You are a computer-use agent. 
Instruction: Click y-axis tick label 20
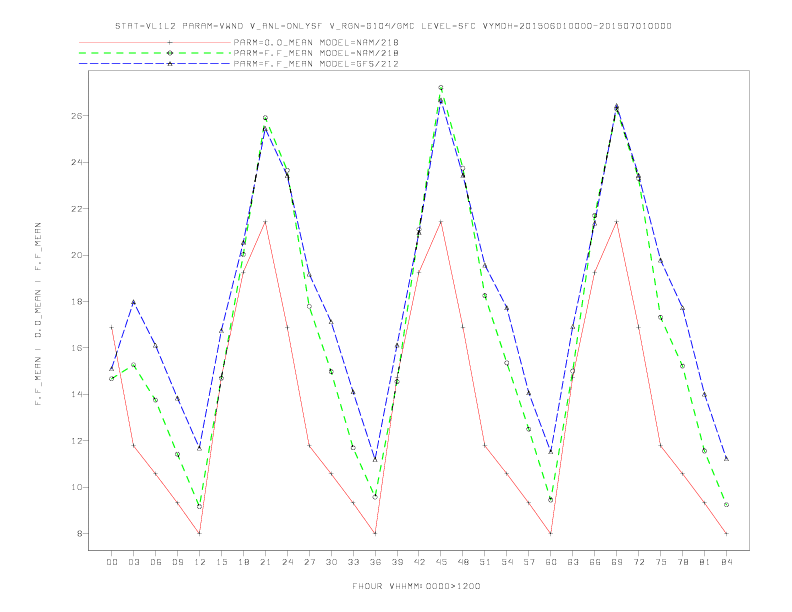coord(76,255)
